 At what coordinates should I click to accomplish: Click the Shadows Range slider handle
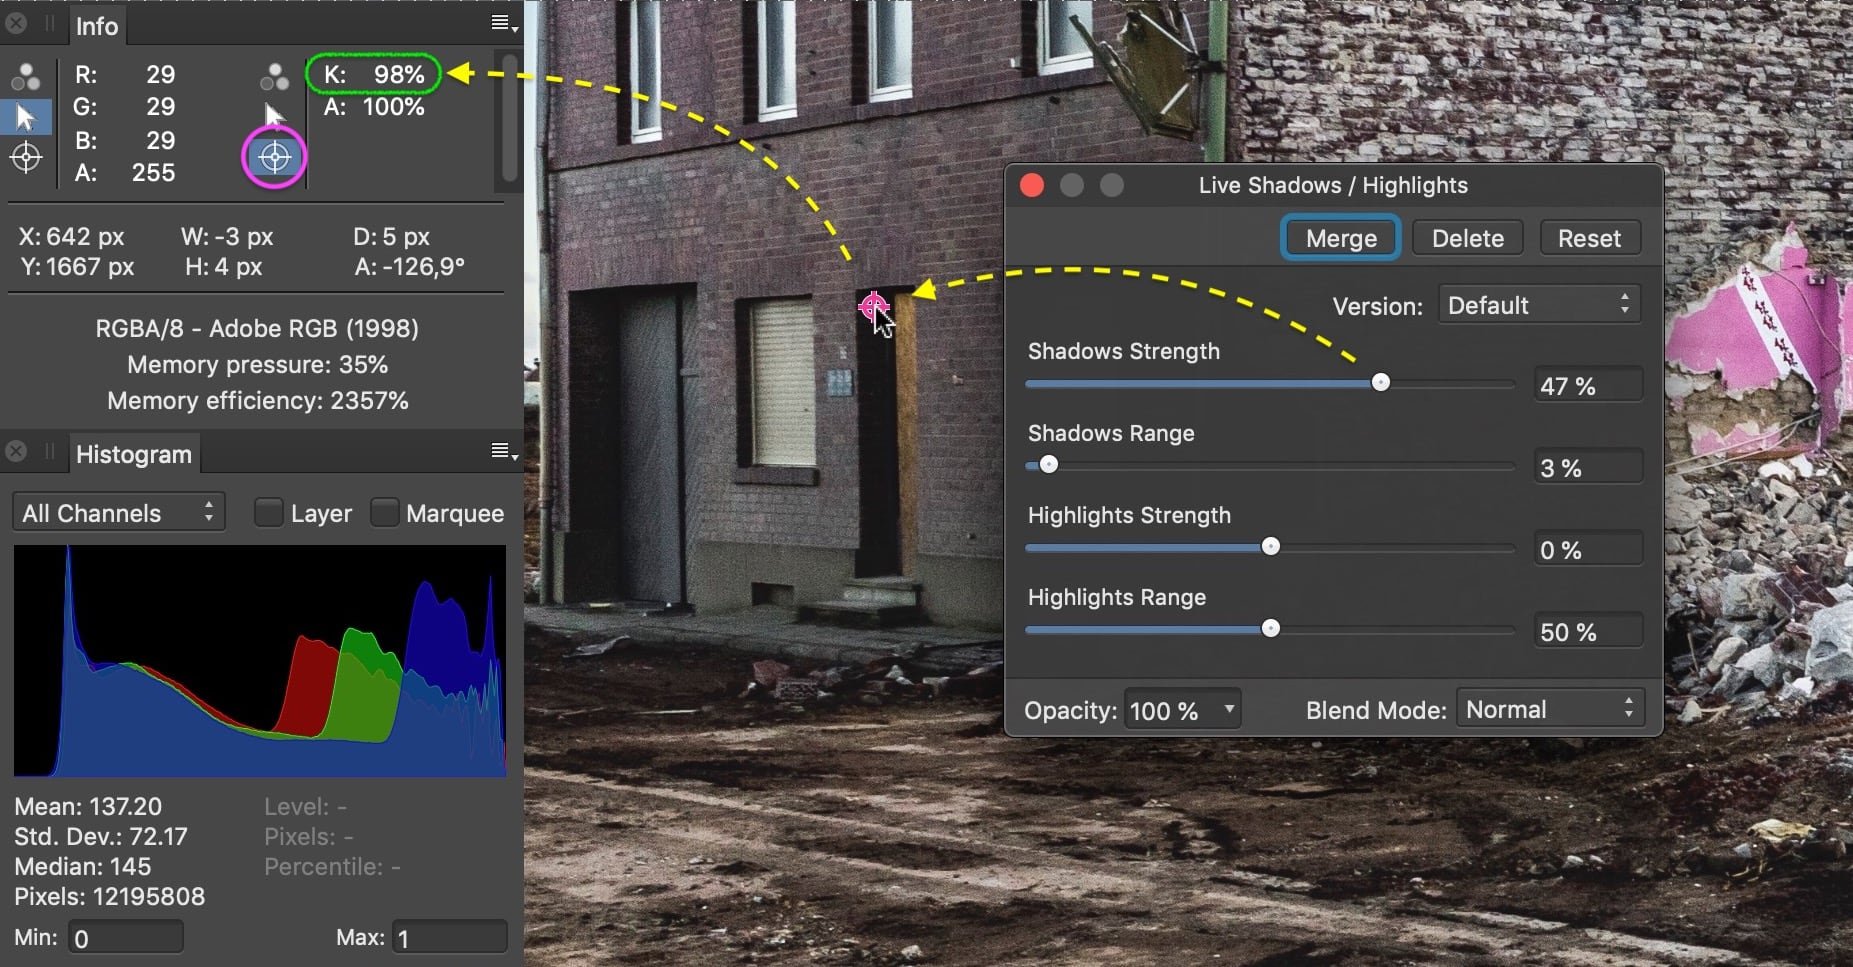(x=1048, y=465)
